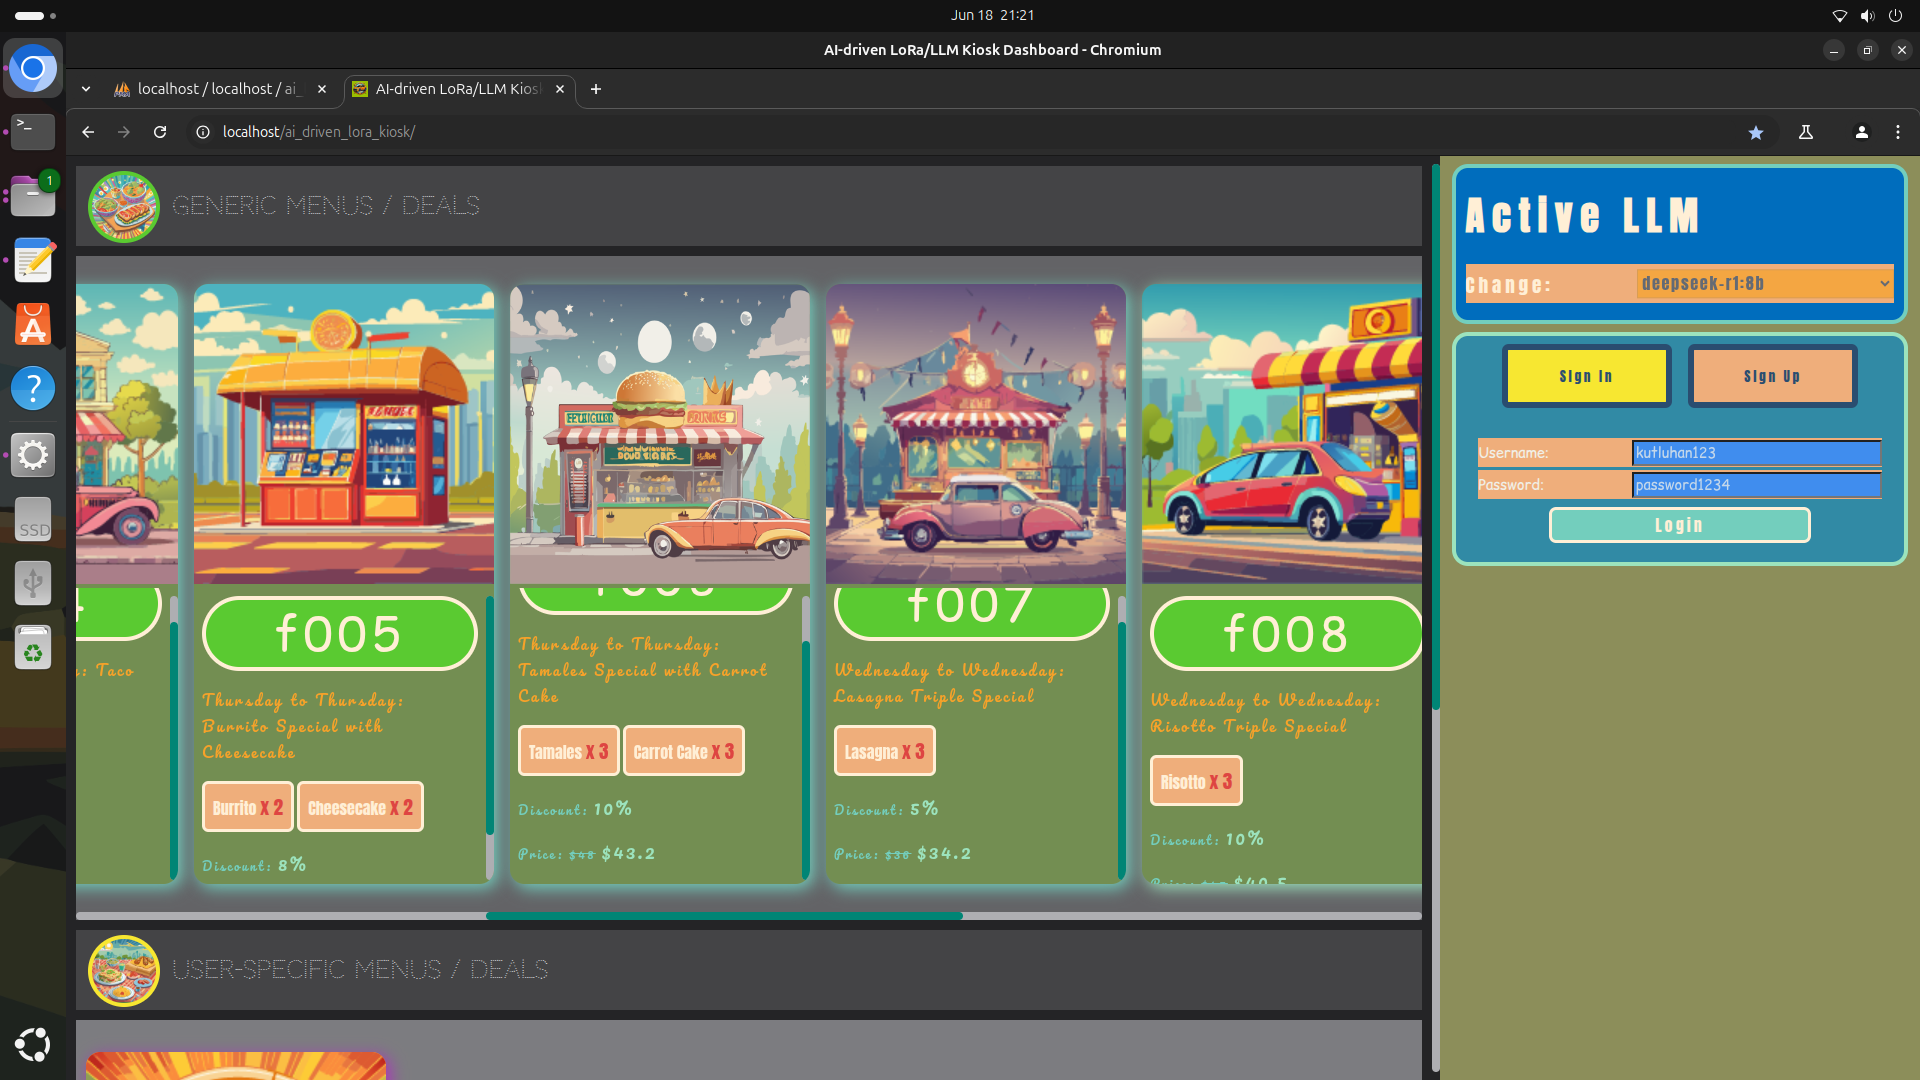
Task: Expand the tab search chevron
Action: [86, 89]
